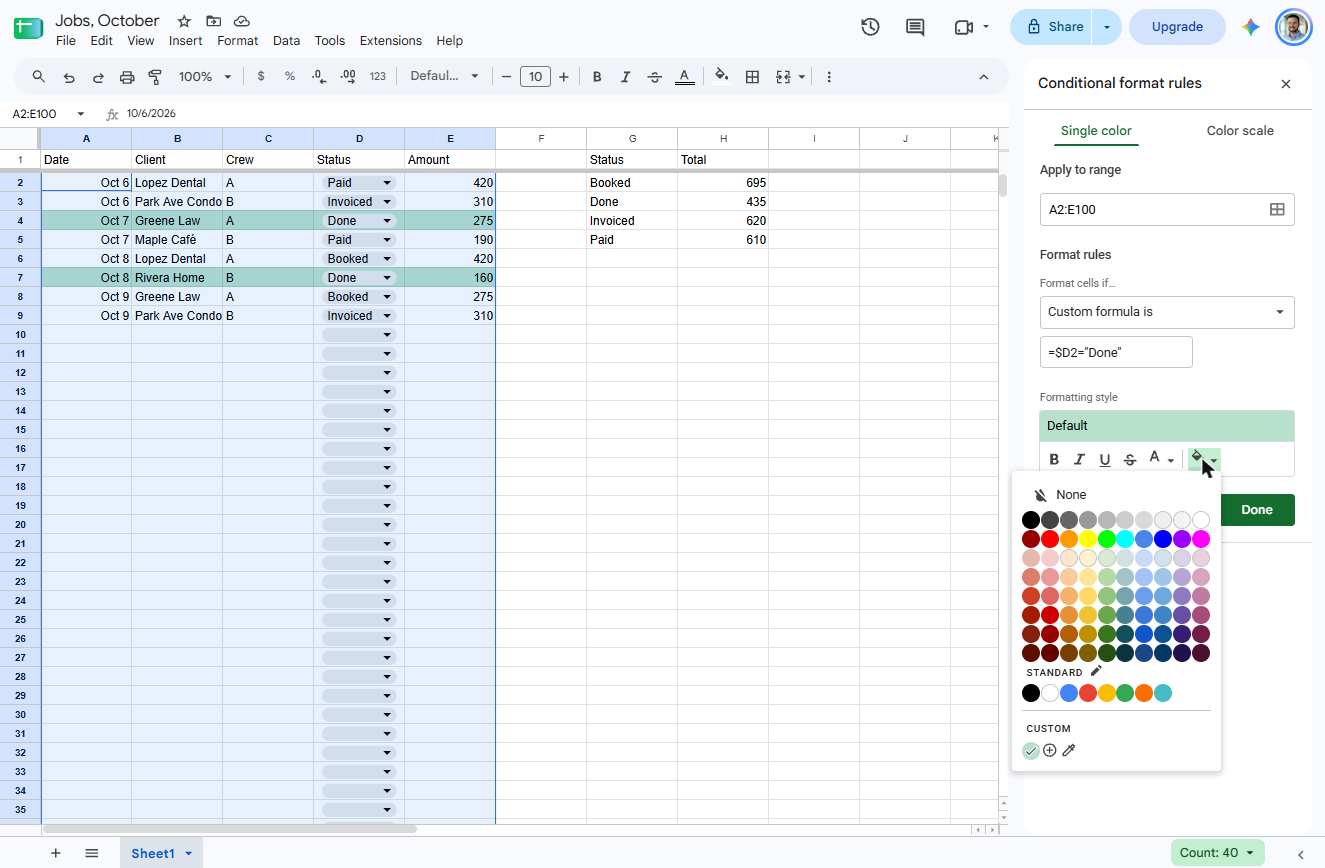Toggle bold in Formatting style panel
Image resolution: width=1325 pixels, height=868 pixels.
[1054, 460]
